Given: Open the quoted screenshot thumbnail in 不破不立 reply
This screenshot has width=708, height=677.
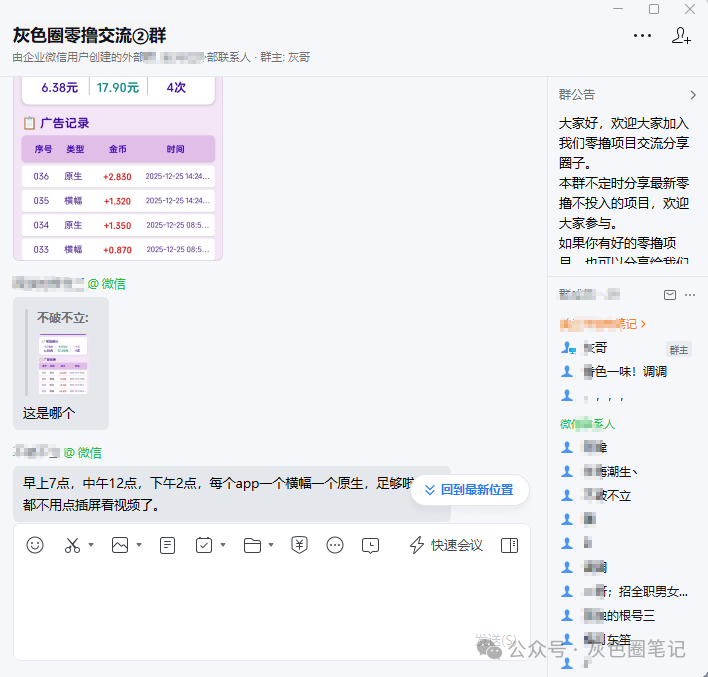Looking at the screenshot, I should (x=63, y=363).
